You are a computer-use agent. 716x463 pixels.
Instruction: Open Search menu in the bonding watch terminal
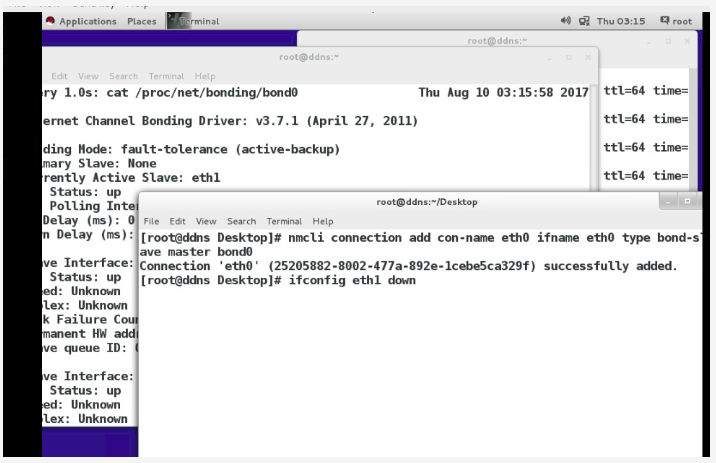tap(124, 76)
